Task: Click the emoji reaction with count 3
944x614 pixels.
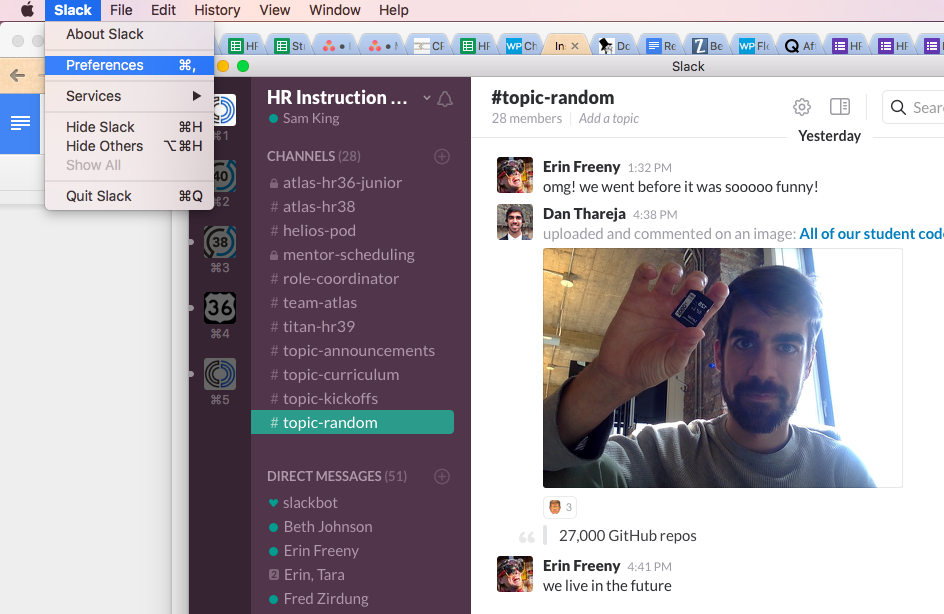Action: tap(560, 507)
